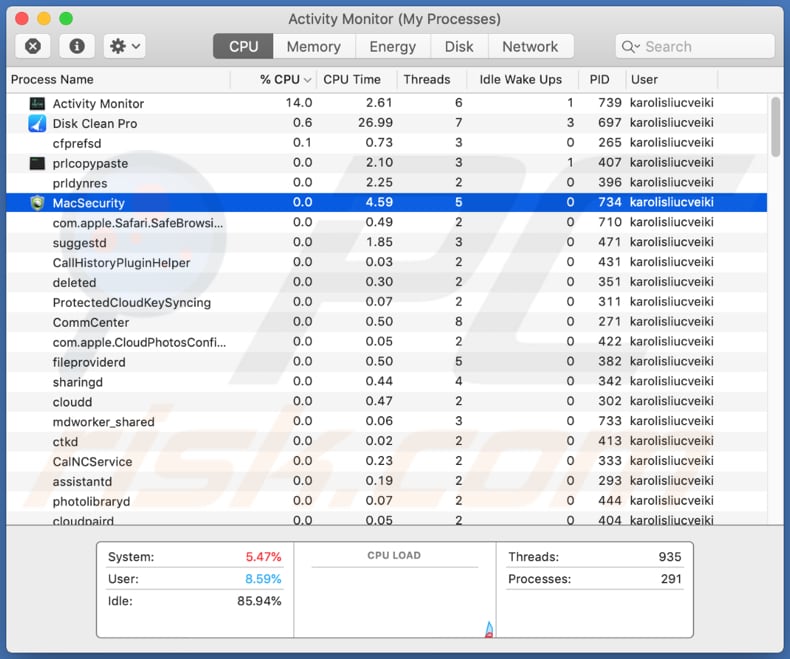Click the Disk Clean Pro app icon
The width and height of the screenshot is (790, 659).
click(x=37, y=123)
